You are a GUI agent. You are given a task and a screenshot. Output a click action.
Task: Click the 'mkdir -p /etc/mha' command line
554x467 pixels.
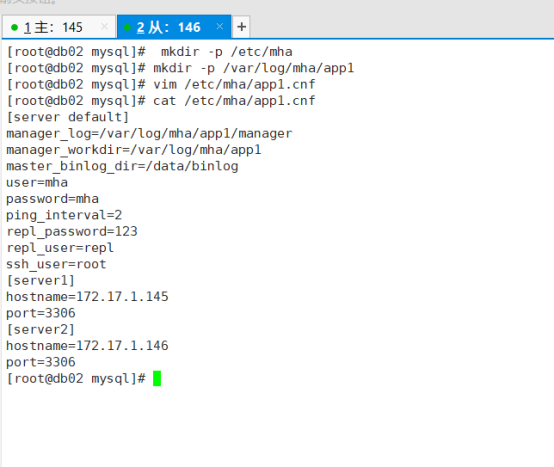(150, 52)
